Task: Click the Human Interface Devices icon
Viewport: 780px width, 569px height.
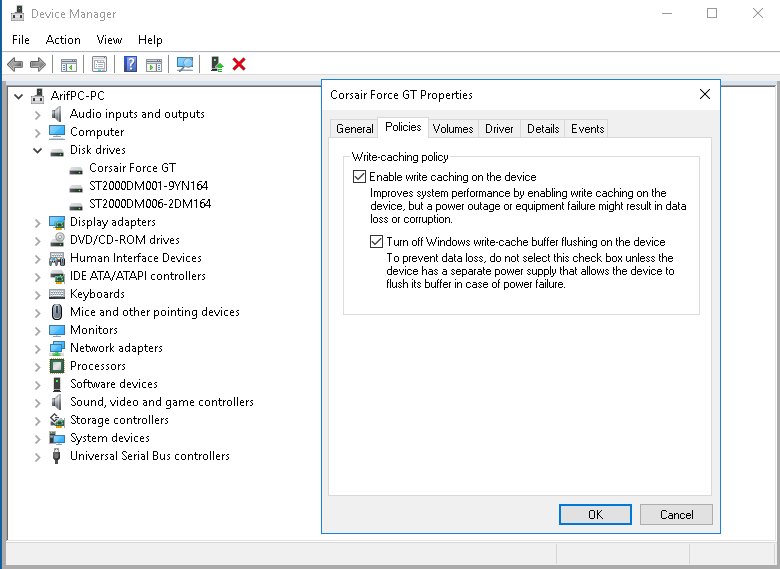Action: pyautogui.click(x=57, y=258)
